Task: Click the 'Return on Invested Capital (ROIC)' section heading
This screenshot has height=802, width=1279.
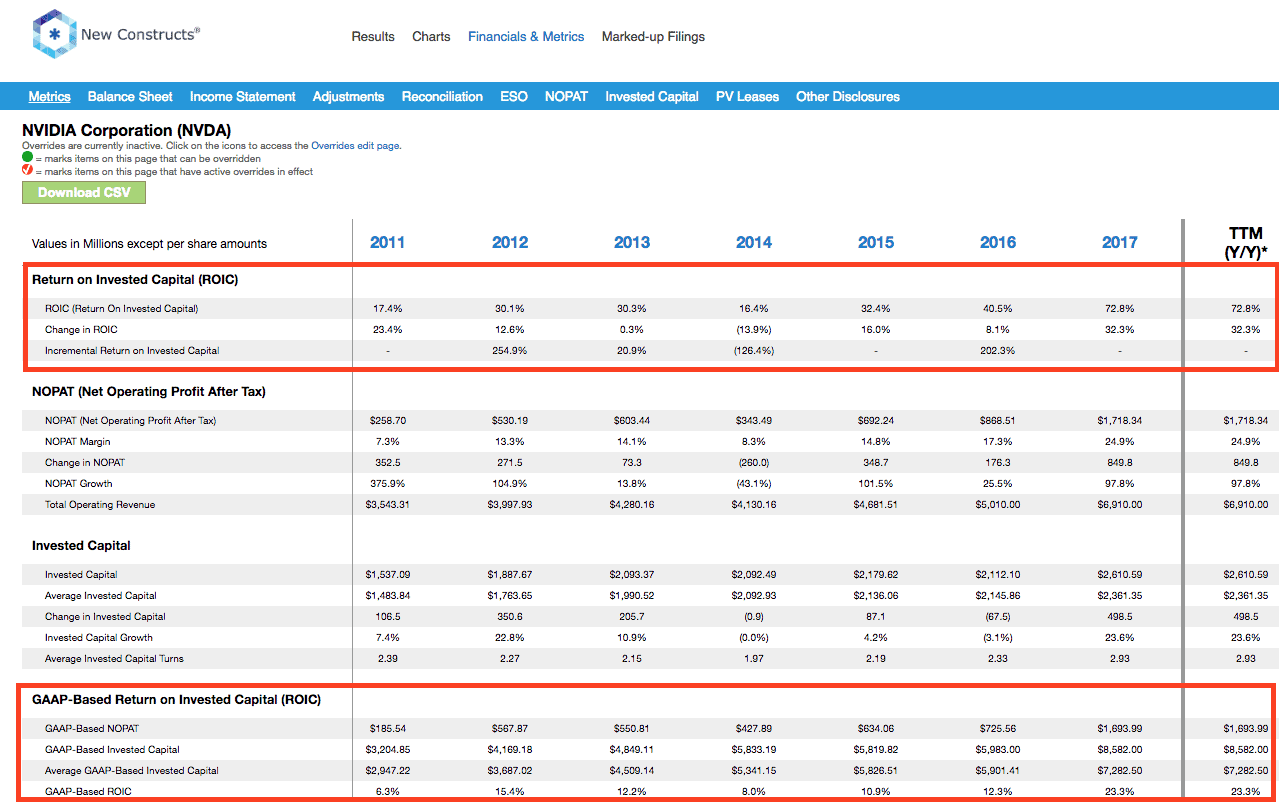Action: 135,280
